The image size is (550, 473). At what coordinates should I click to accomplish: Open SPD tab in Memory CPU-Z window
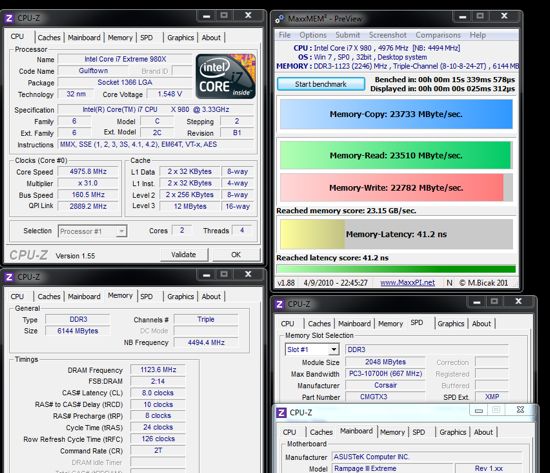pos(147,297)
